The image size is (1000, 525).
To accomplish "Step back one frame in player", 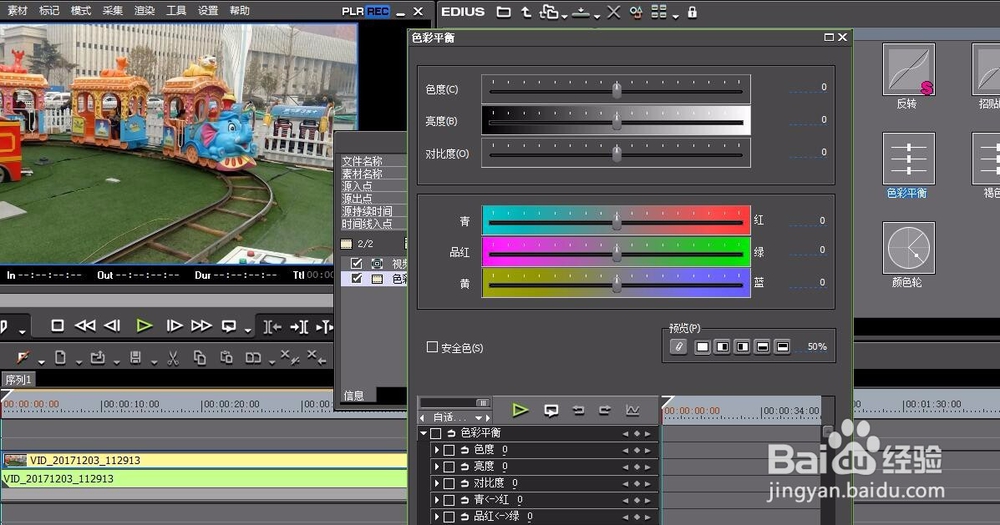I will click(112, 326).
